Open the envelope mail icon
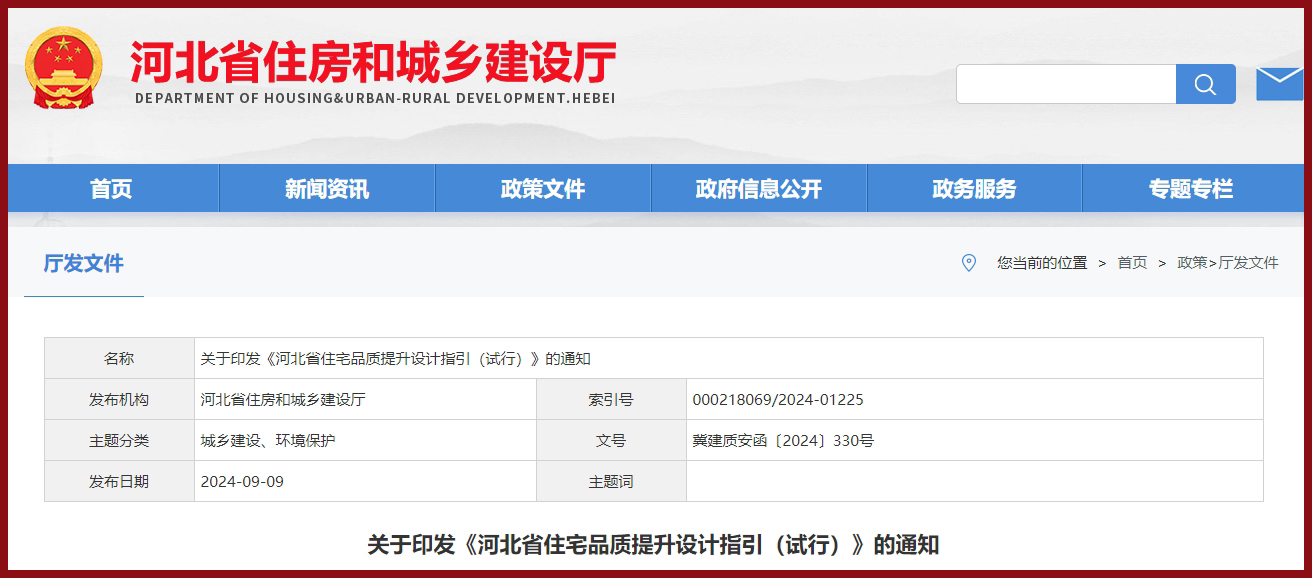 (x=1279, y=84)
